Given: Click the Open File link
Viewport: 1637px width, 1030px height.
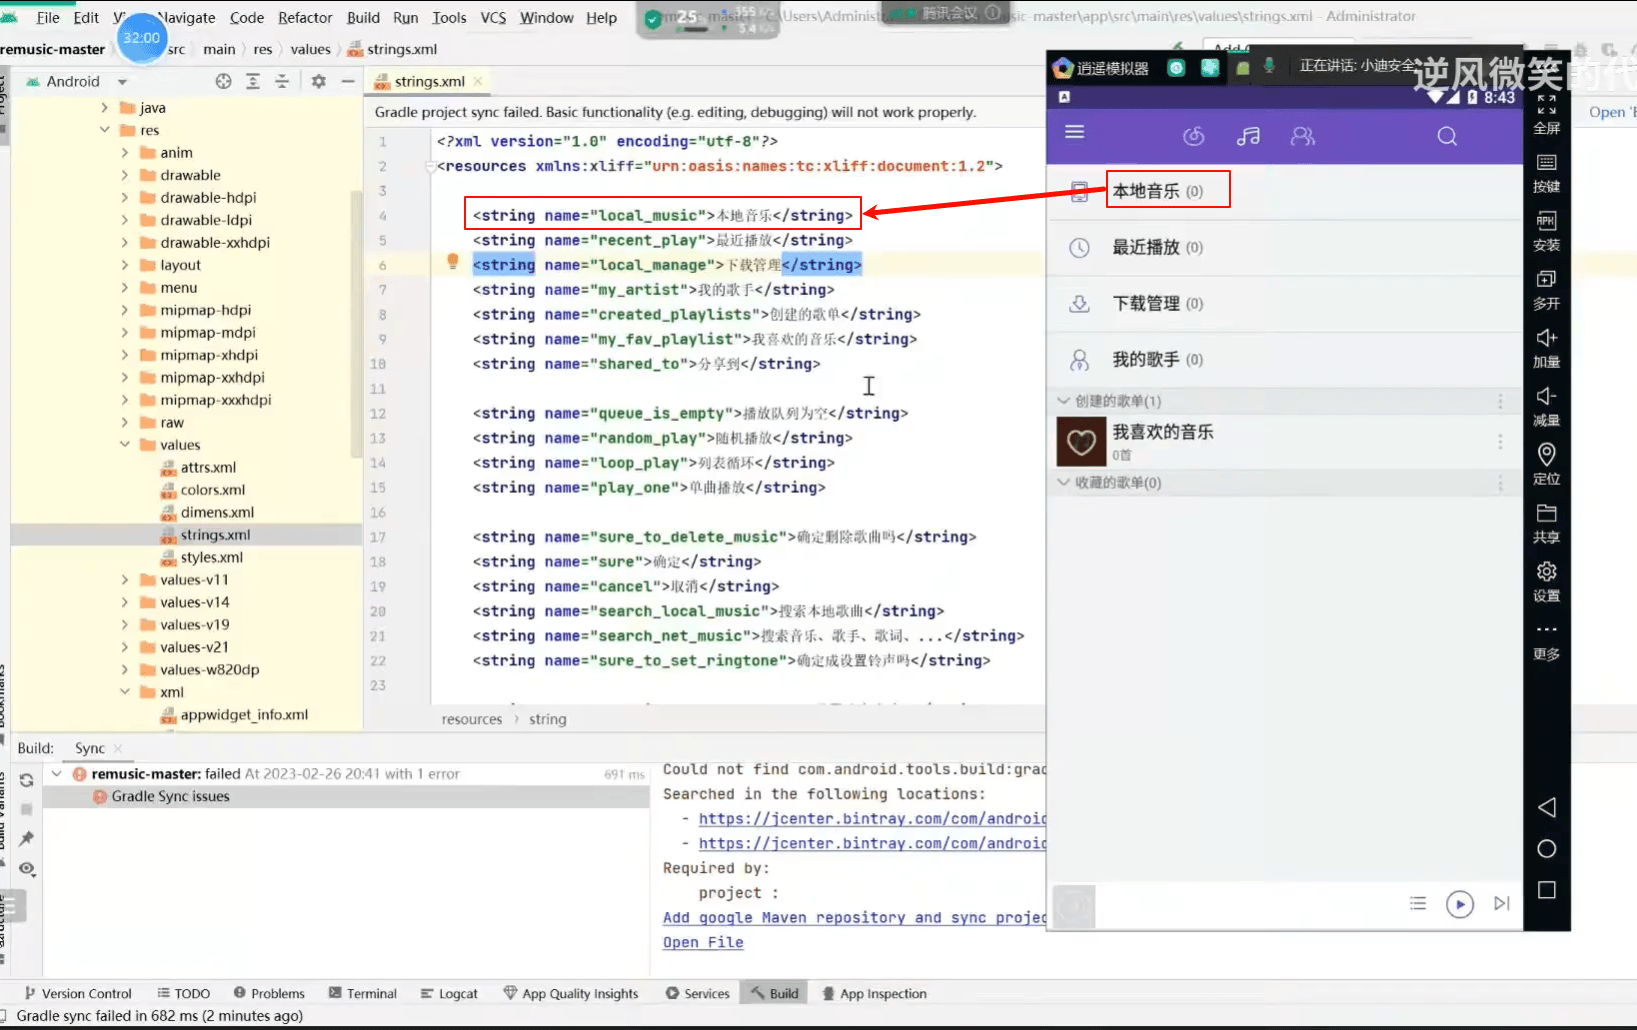Looking at the screenshot, I should pos(703,942).
